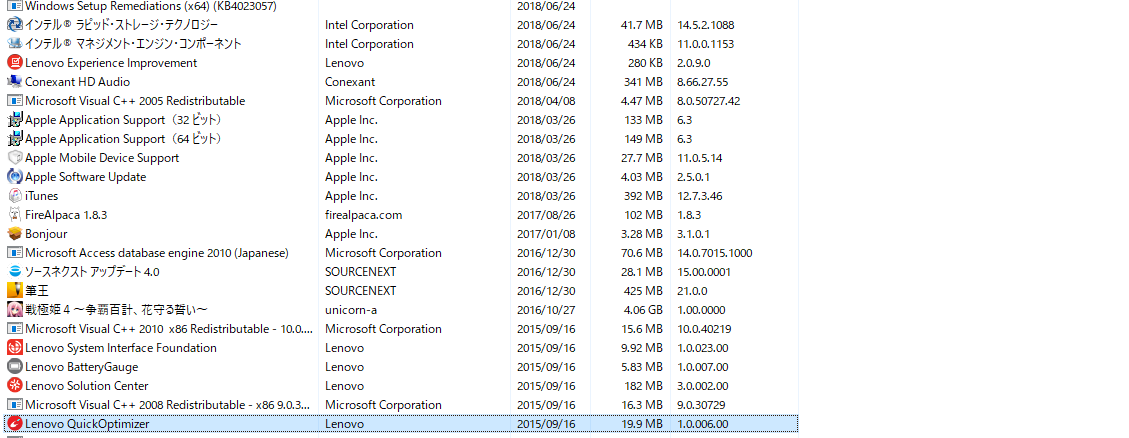Select Lenovo BatteryGauge name
The height and width of the screenshot is (438, 1129).
pyautogui.click(x=81, y=367)
